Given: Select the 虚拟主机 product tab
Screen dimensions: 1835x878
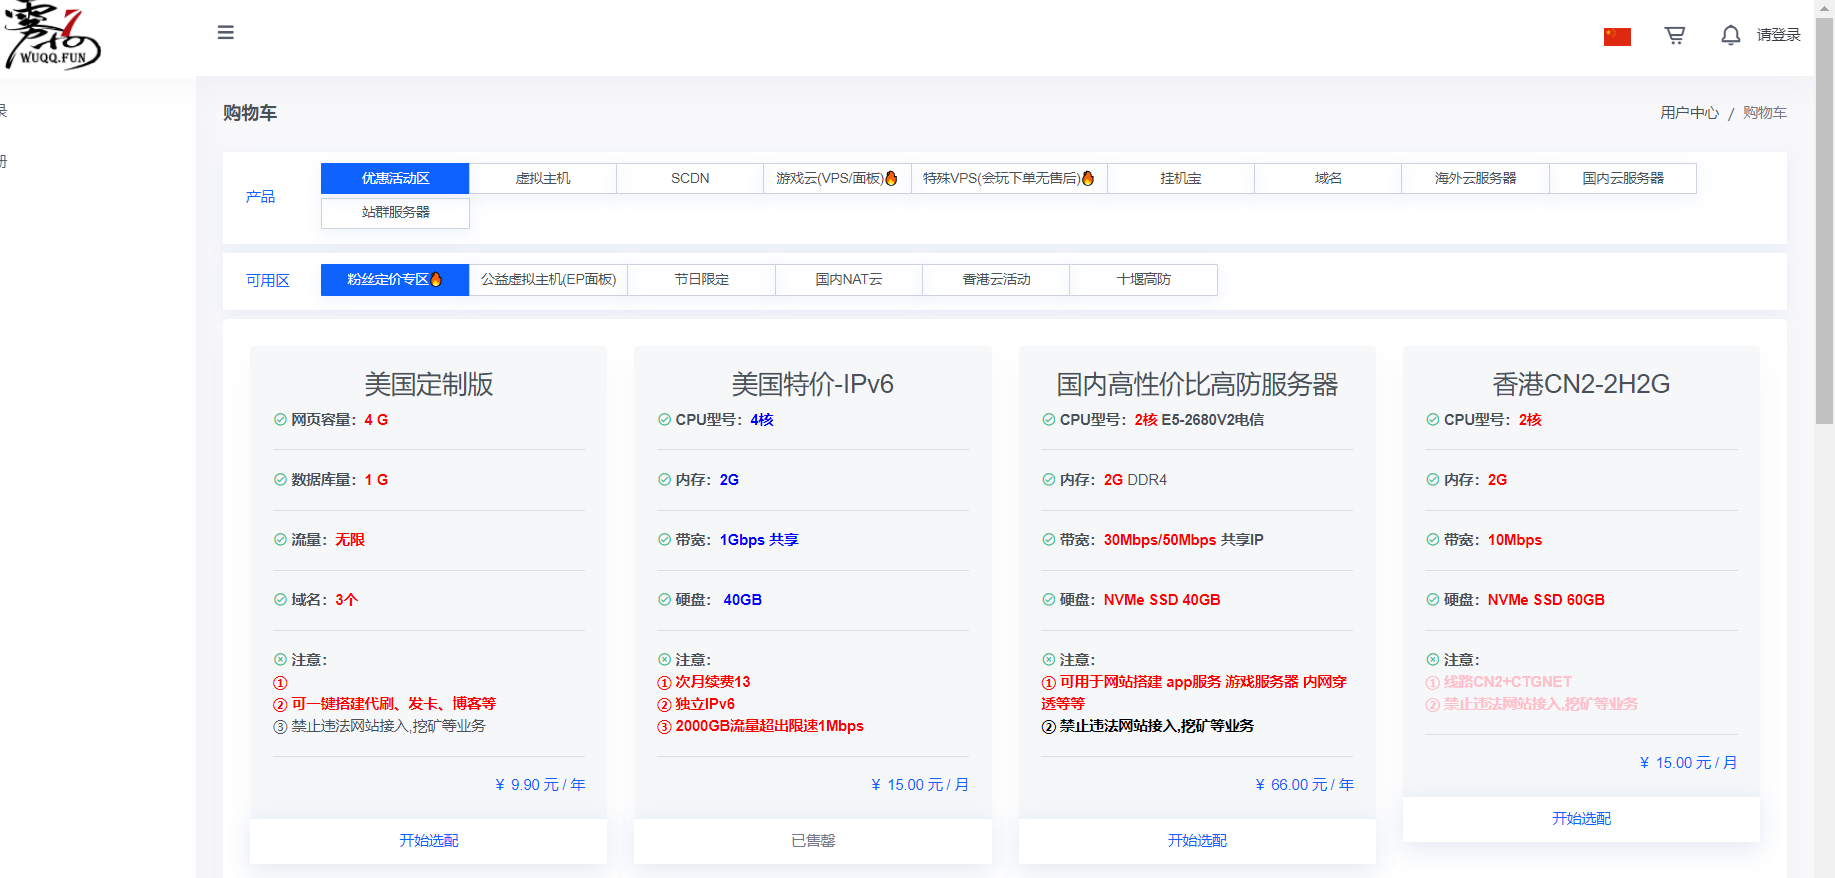Looking at the screenshot, I should click(543, 178).
